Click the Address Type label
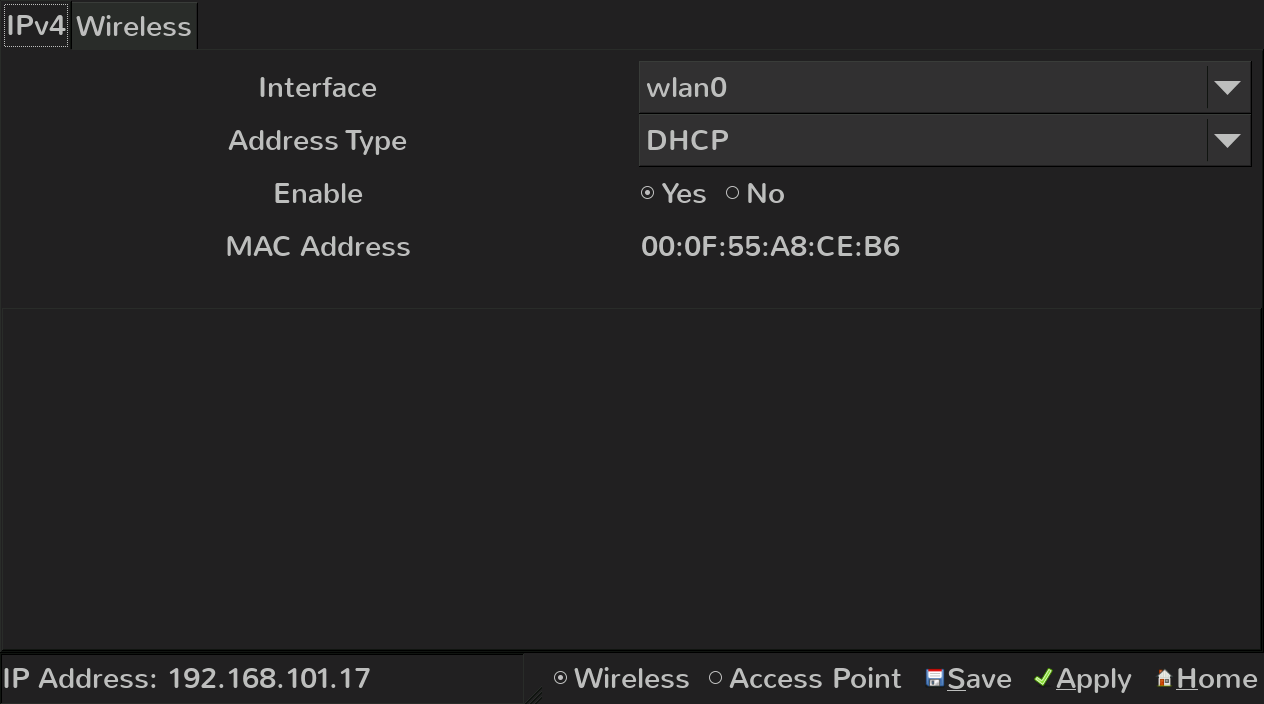Viewport: 1264px width, 704px height. [x=317, y=141]
